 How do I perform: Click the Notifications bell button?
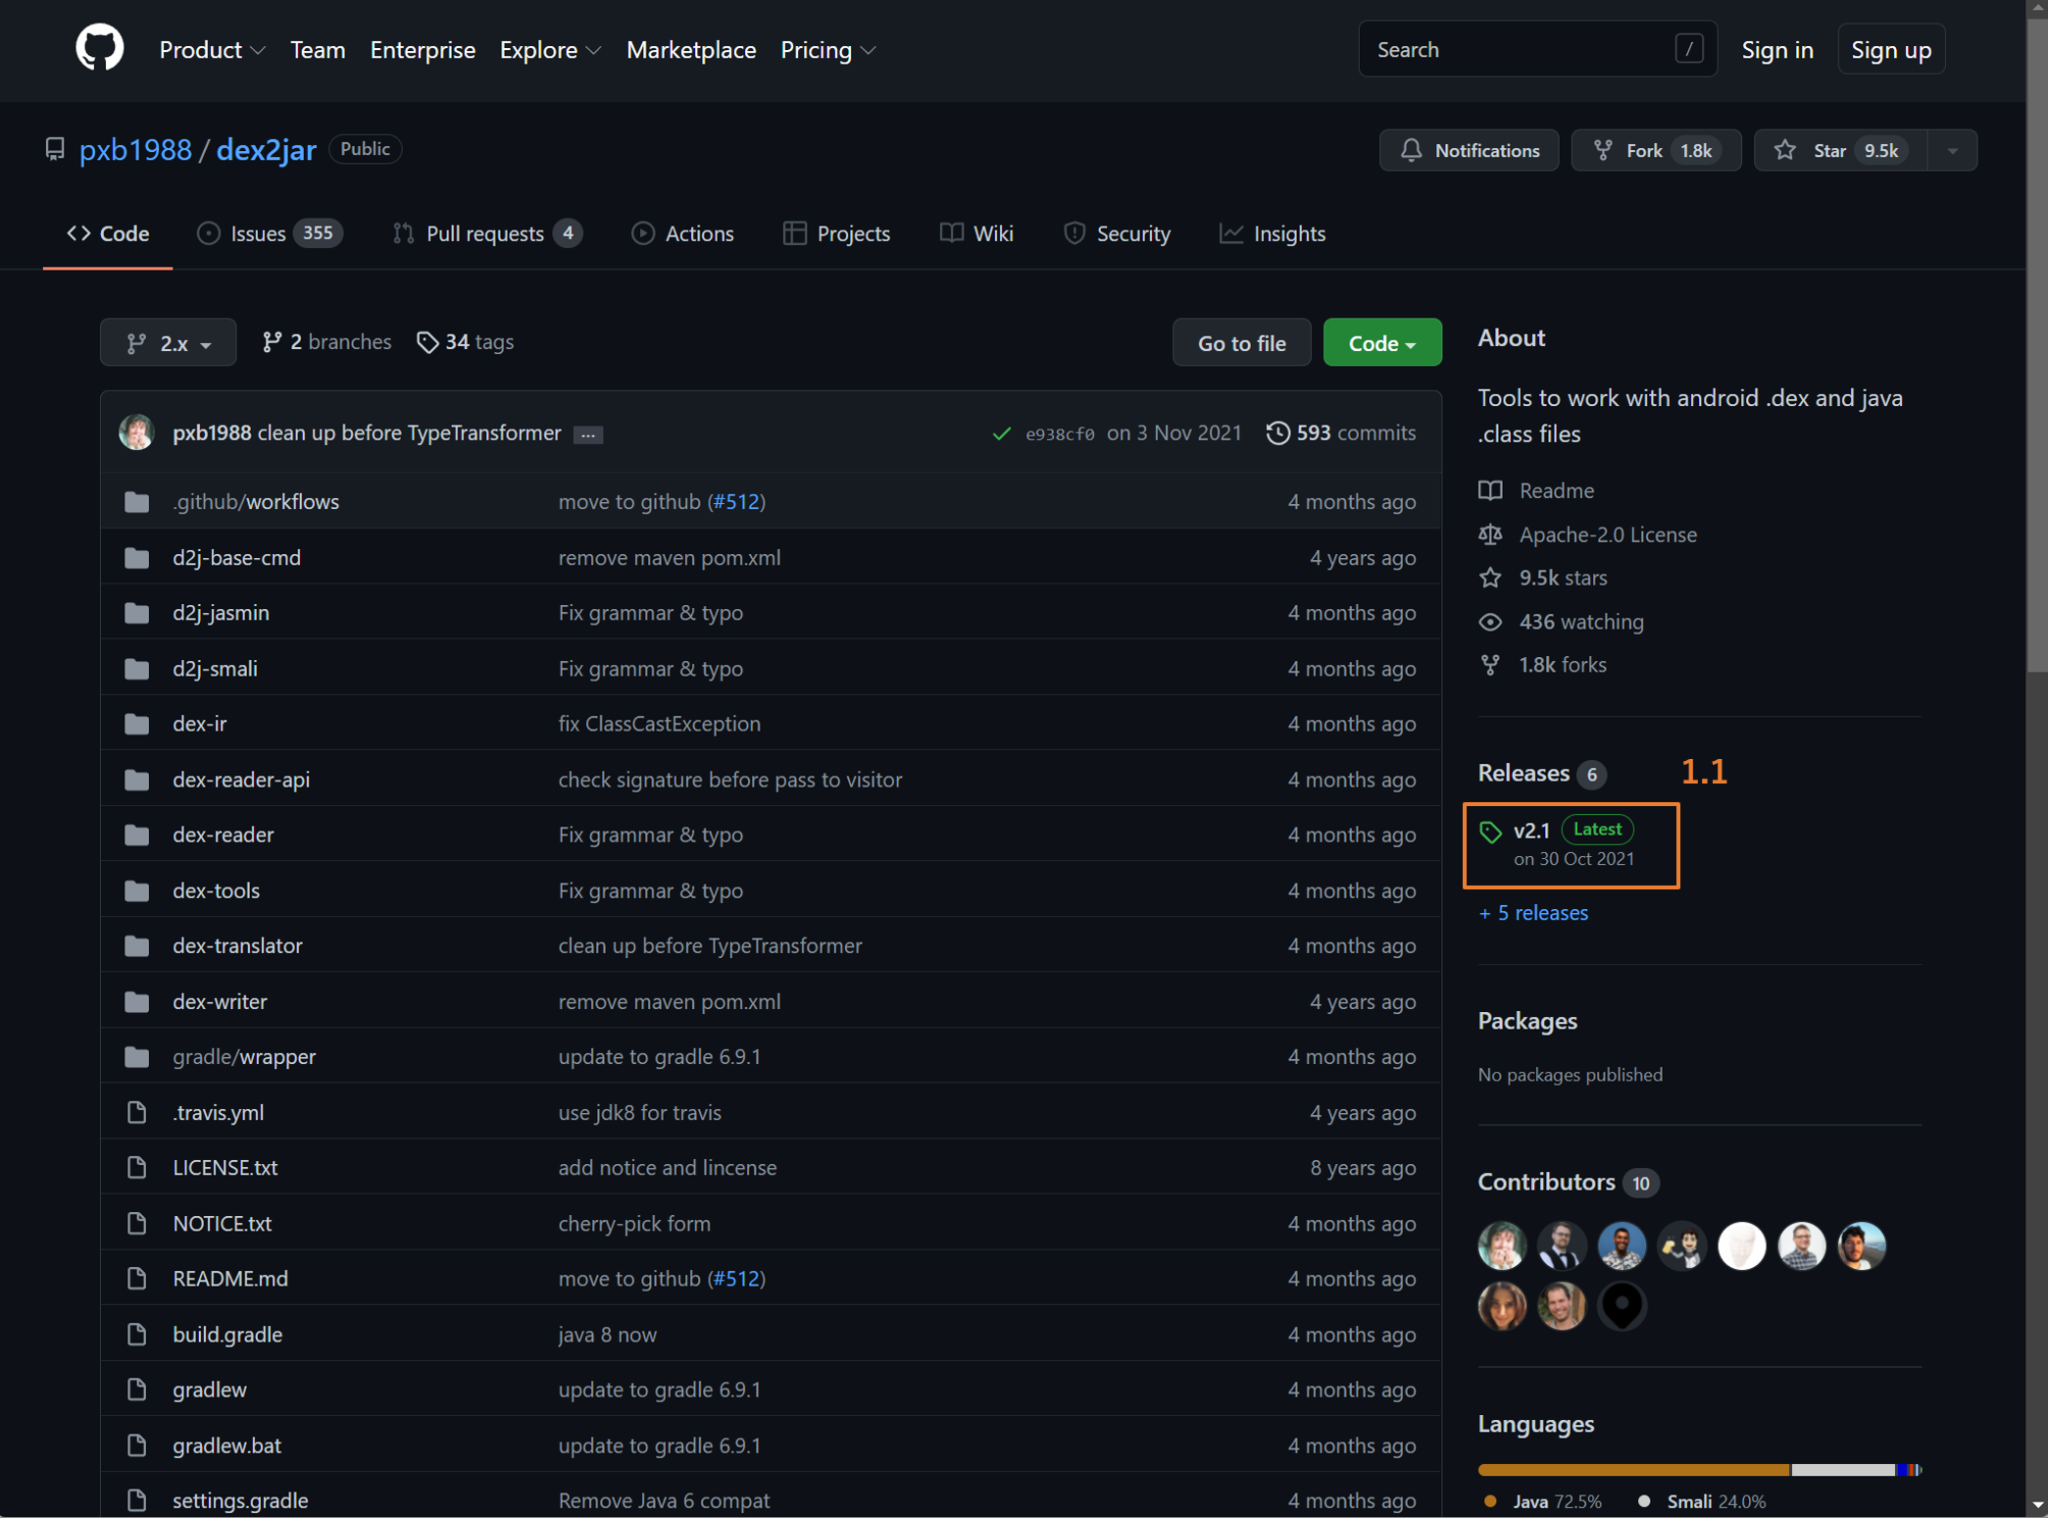[x=1468, y=150]
